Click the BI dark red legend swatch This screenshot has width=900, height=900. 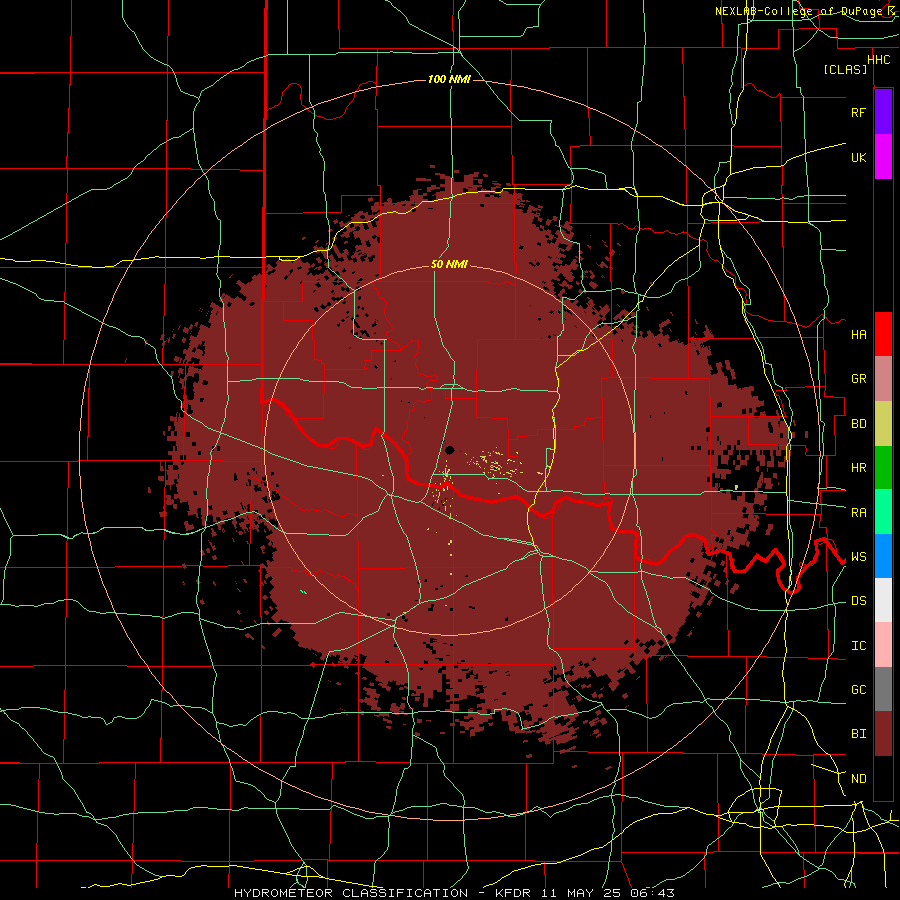click(883, 734)
